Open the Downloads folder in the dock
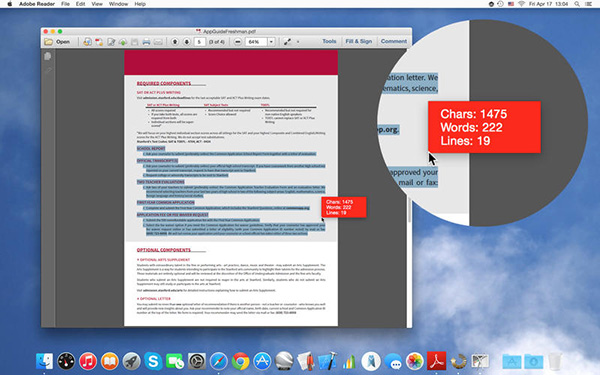The width and height of the screenshot is (600, 375). coord(533,361)
